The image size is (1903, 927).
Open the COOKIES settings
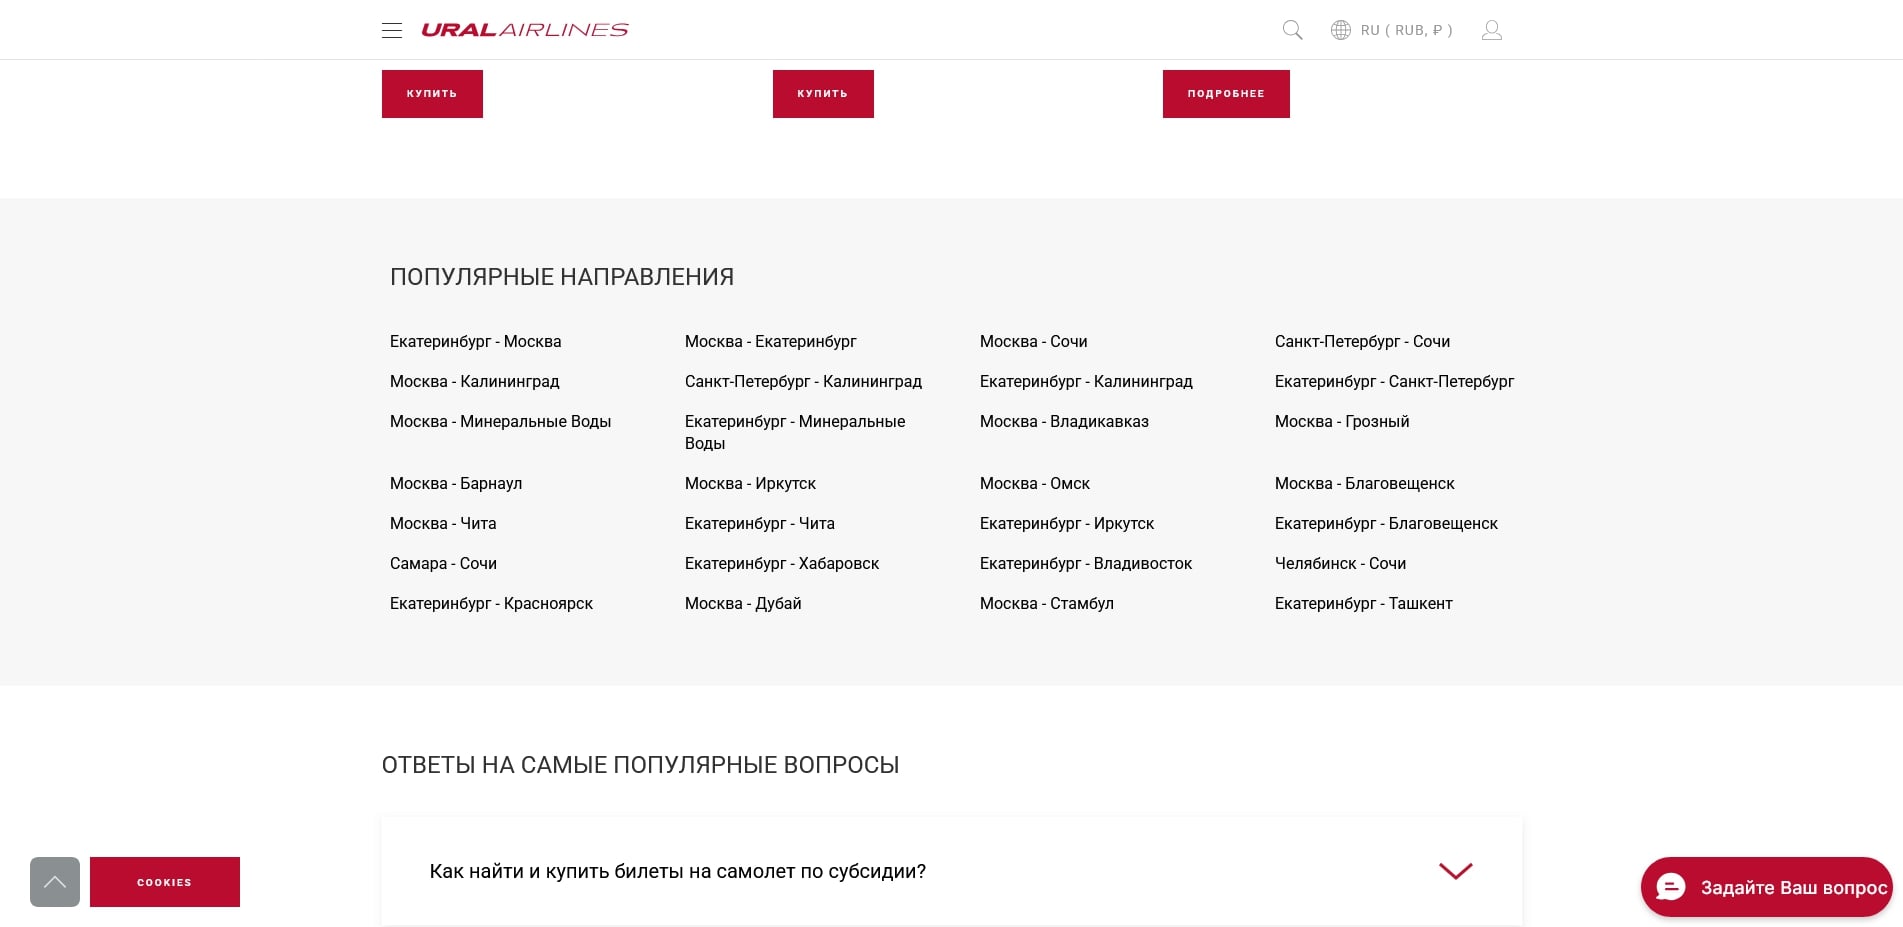point(164,882)
